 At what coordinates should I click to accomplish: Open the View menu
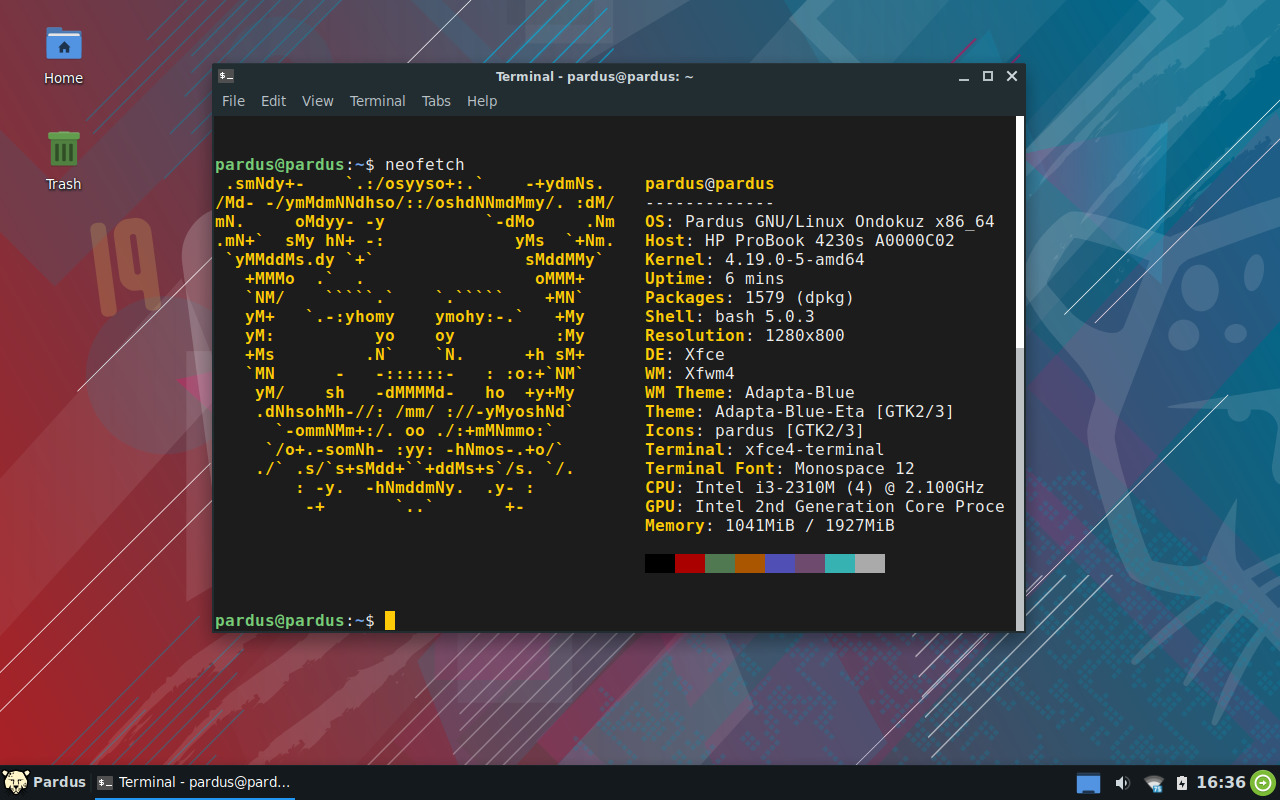317,101
